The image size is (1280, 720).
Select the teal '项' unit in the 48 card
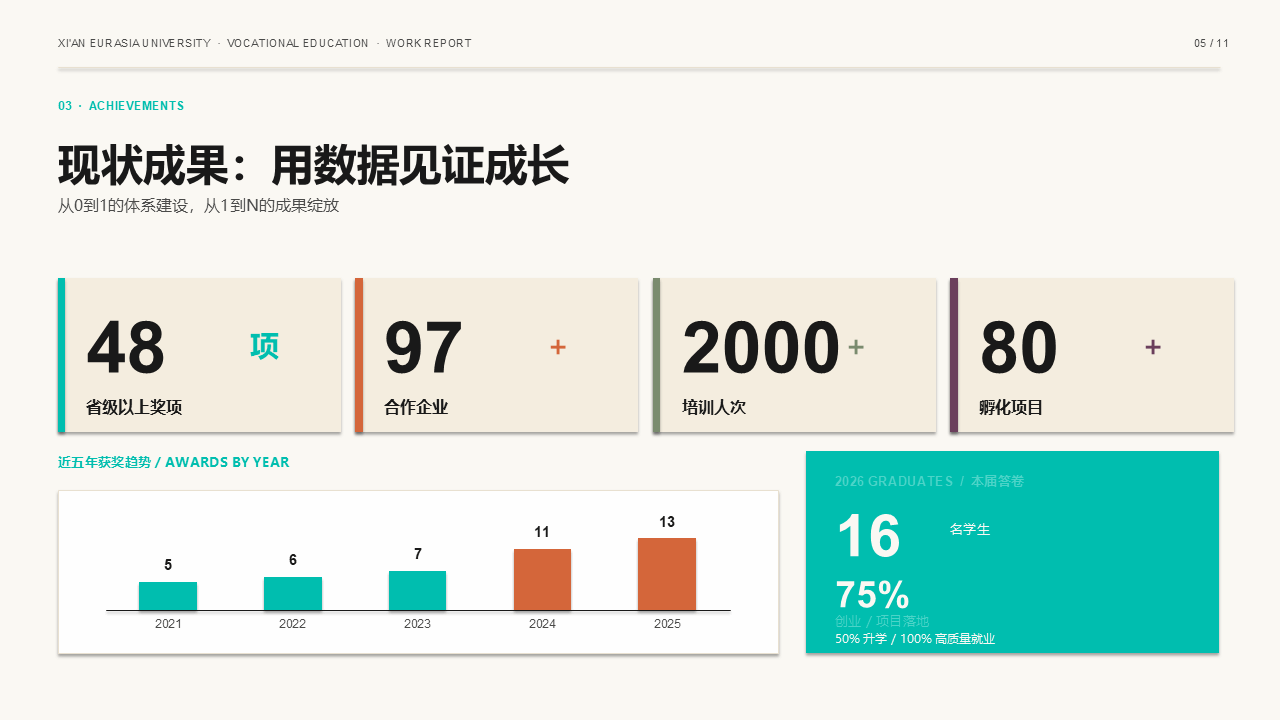pos(264,347)
